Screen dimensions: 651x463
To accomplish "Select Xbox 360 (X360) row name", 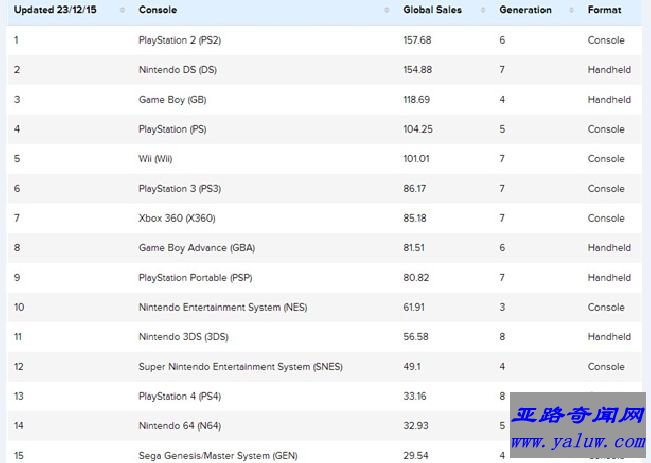I will click(177, 218).
